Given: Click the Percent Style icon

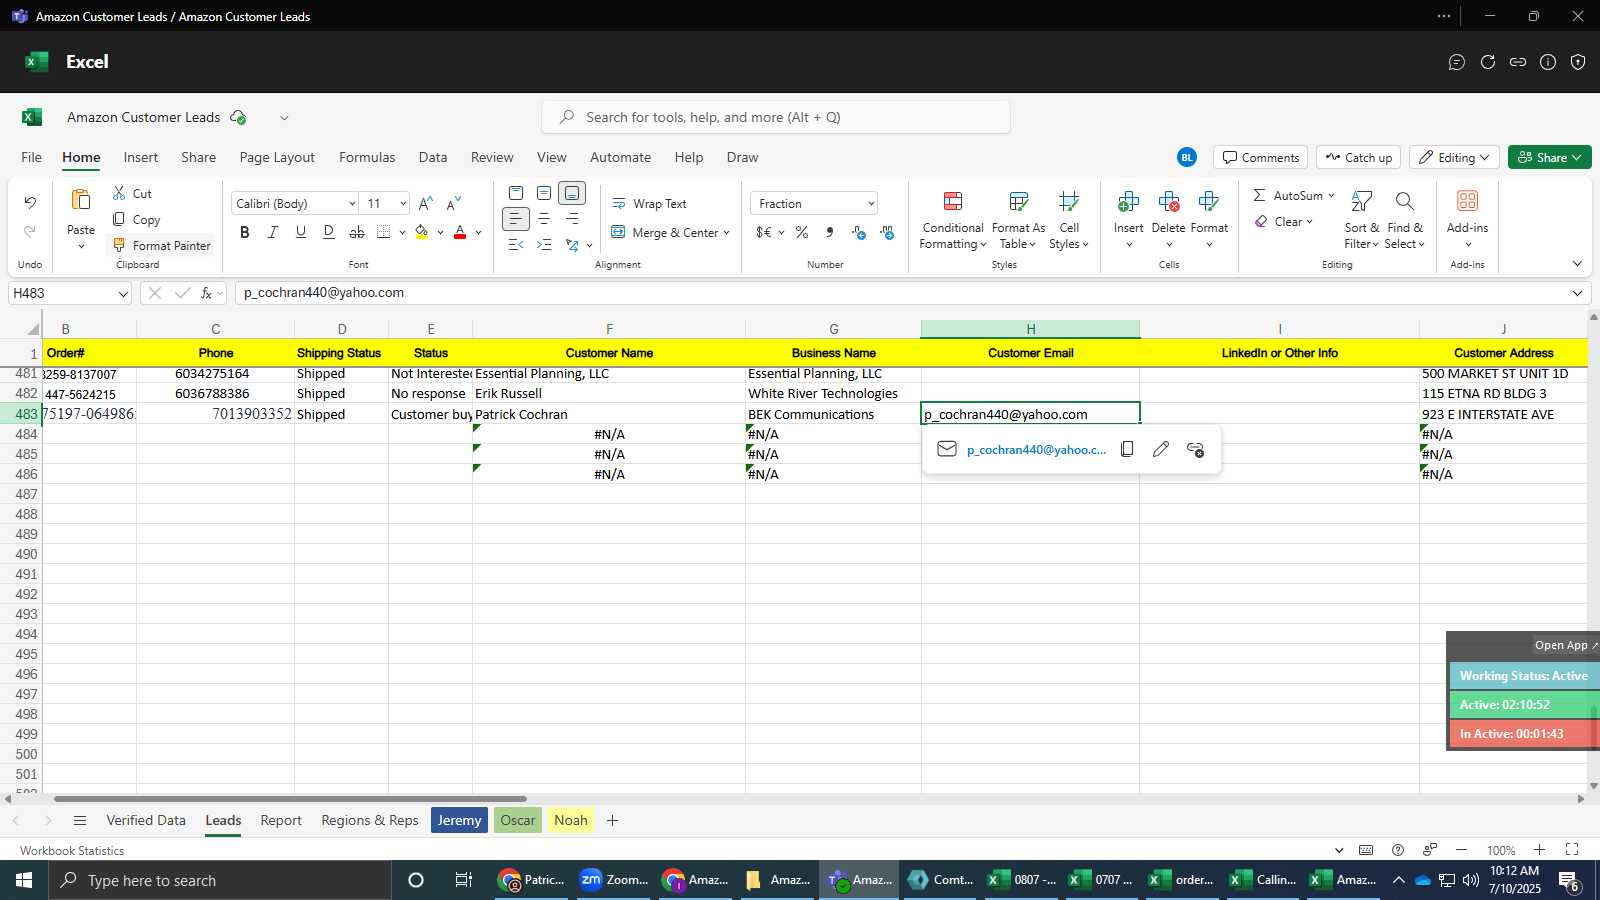Looking at the screenshot, I should (802, 232).
